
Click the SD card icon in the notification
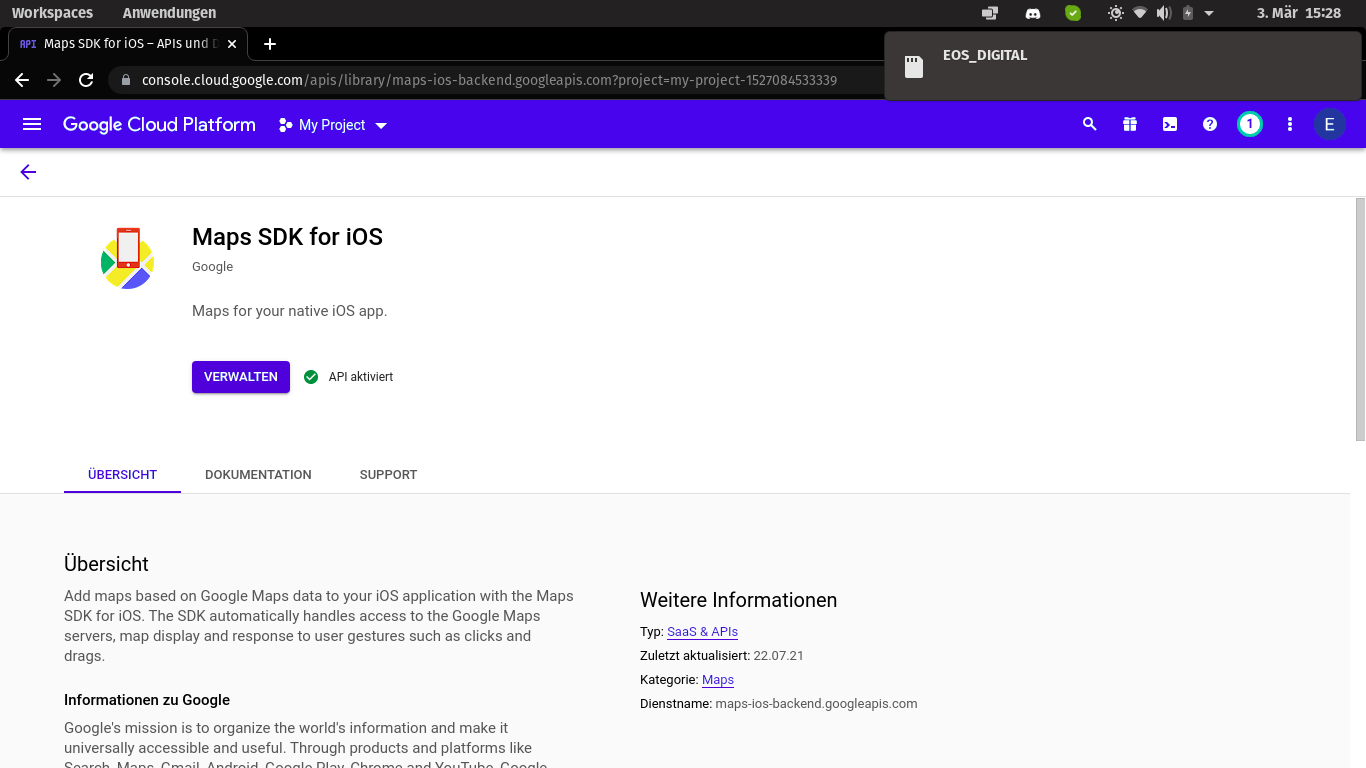coord(913,66)
